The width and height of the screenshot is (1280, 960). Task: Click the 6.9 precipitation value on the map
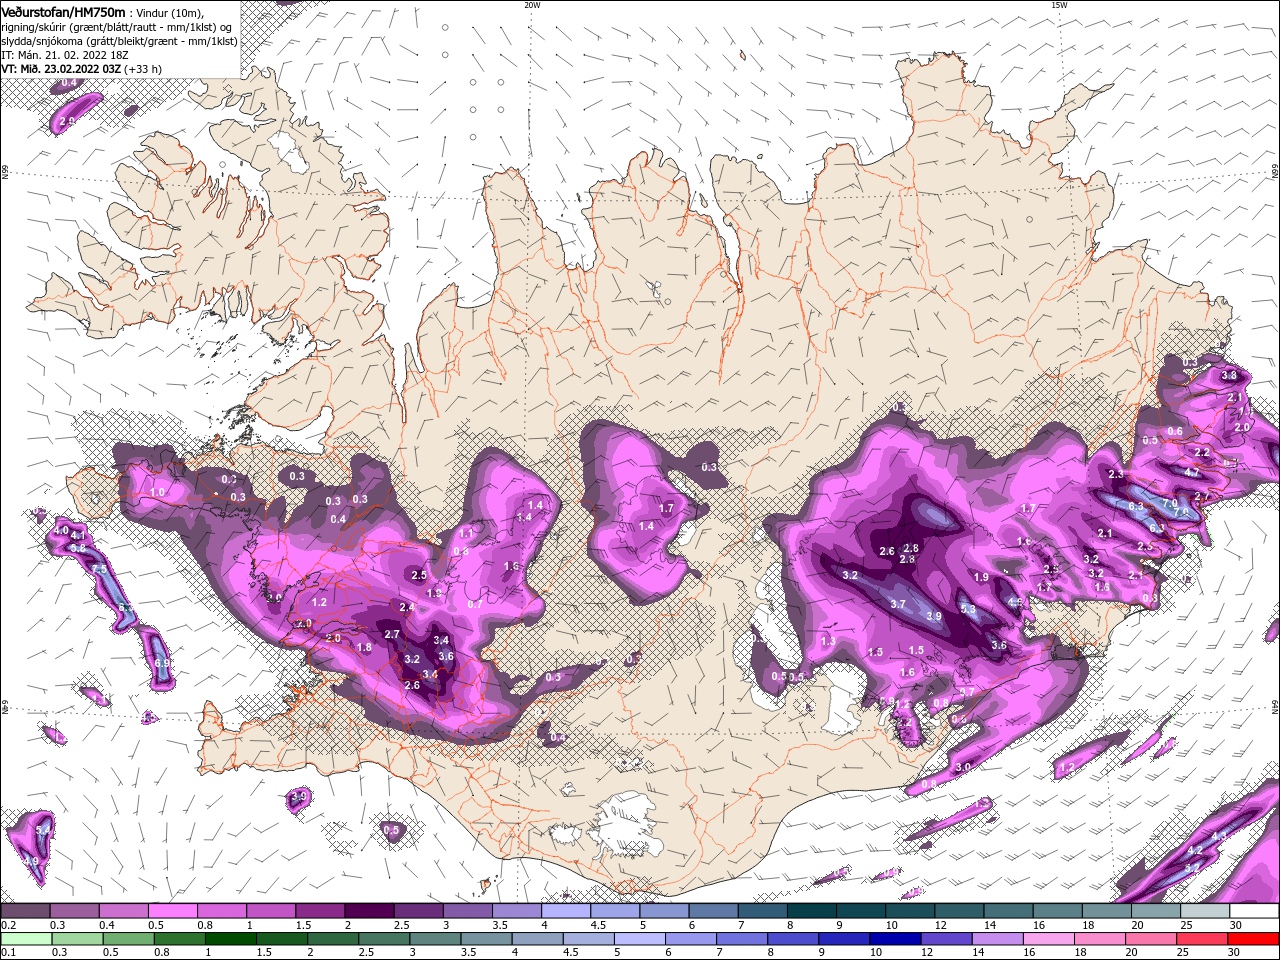point(163,662)
